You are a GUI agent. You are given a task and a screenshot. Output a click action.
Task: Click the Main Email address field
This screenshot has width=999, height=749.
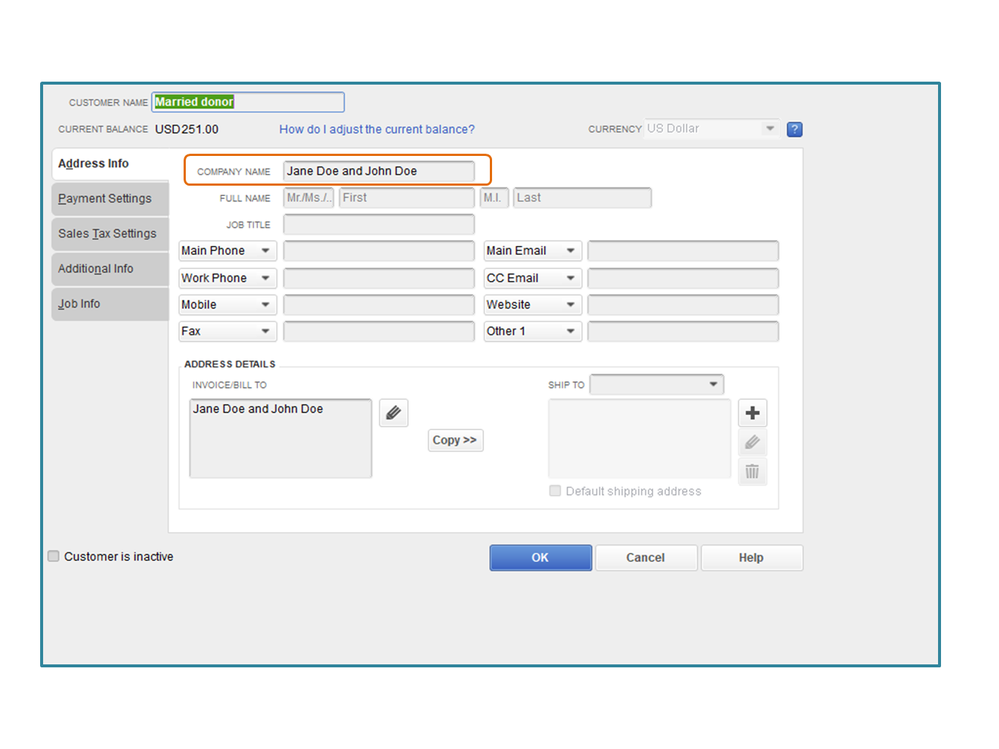pyautogui.click(x=682, y=251)
